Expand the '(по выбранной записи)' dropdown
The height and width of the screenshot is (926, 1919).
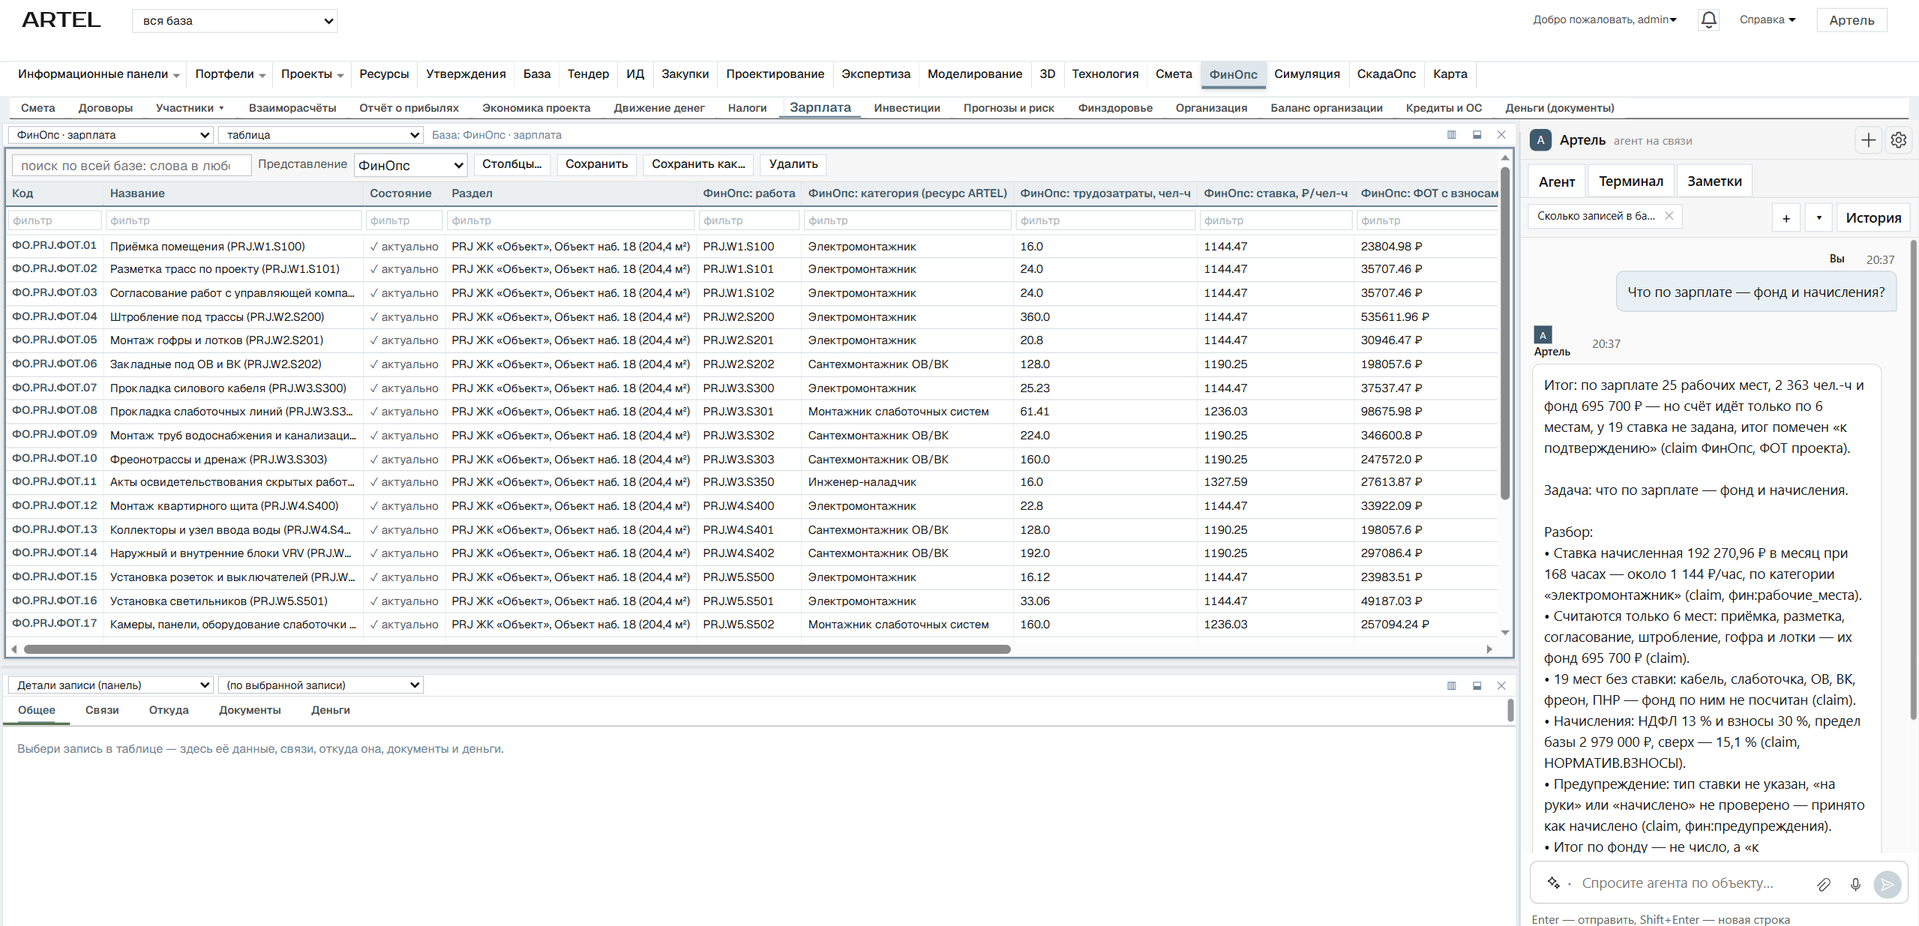point(321,685)
